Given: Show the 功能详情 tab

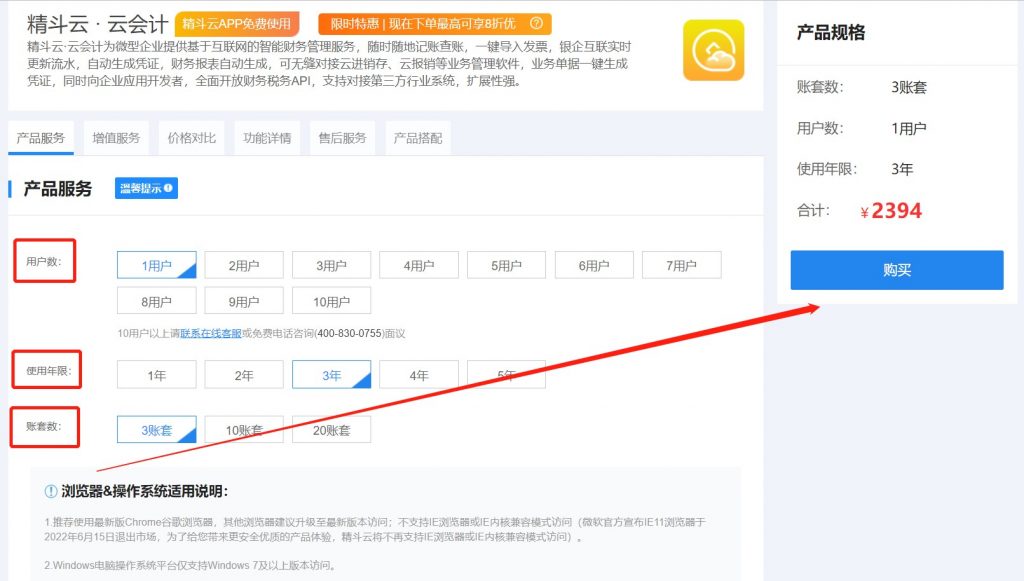Looking at the screenshot, I should [x=267, y=138].
